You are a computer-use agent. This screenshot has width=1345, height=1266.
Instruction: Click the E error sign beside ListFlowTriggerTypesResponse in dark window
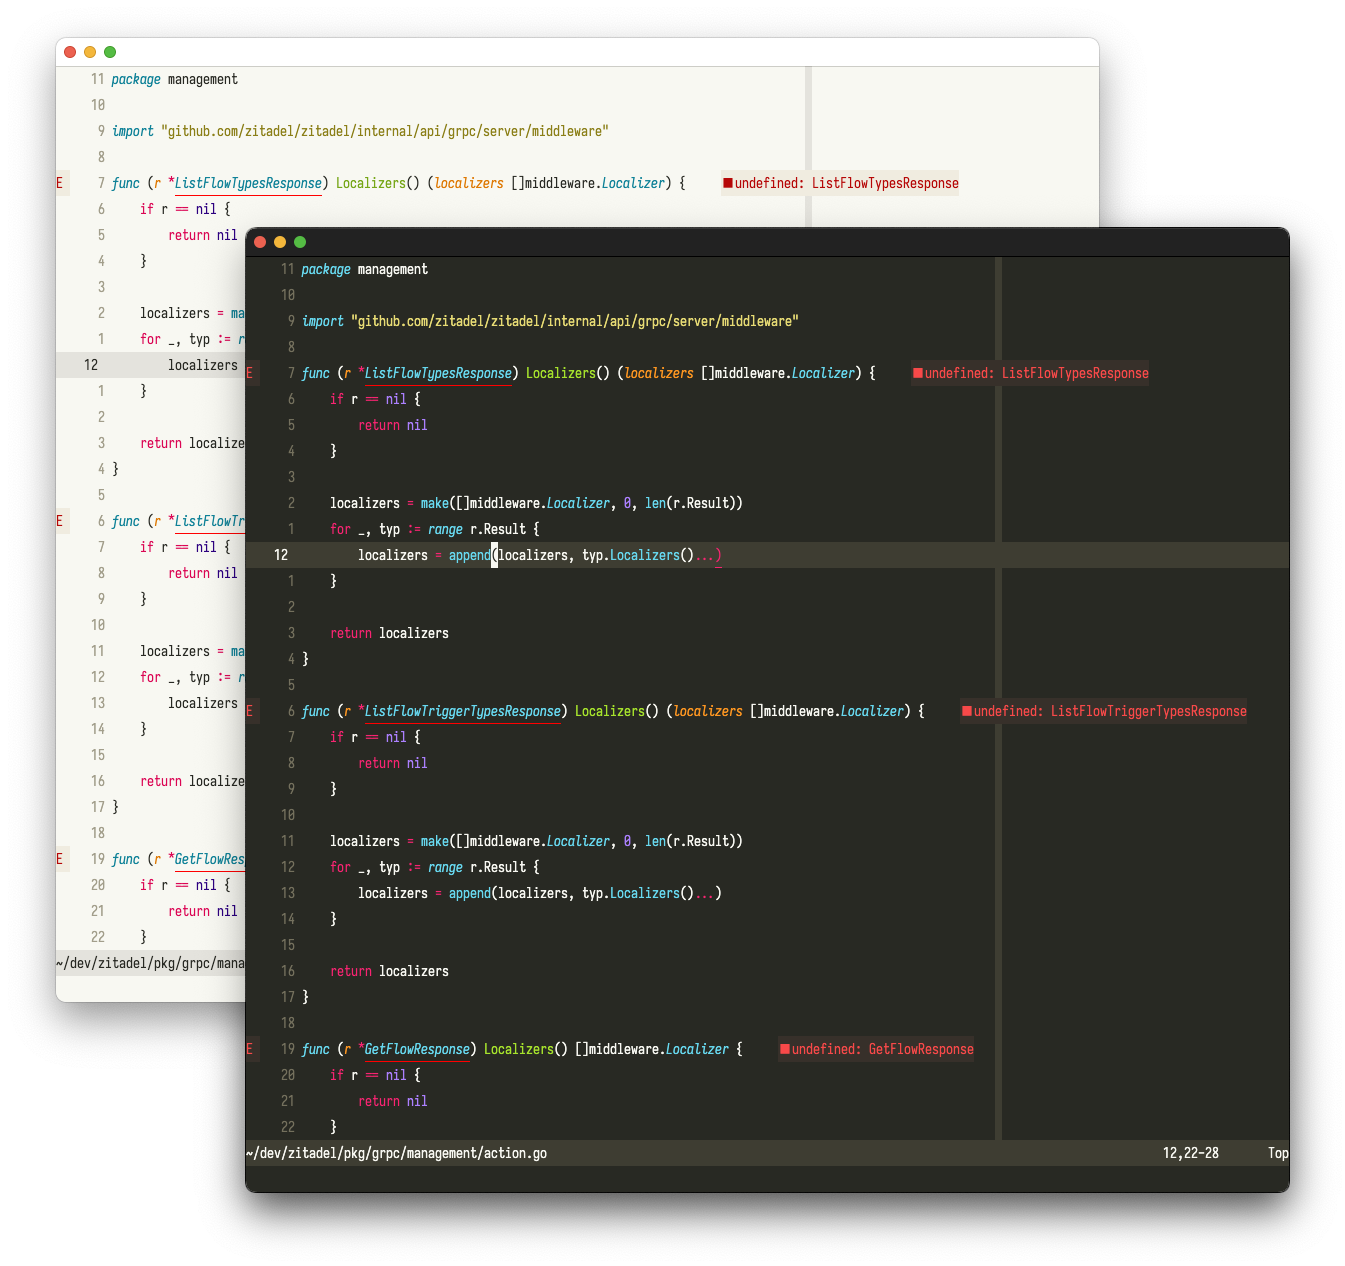coord(250,711)
